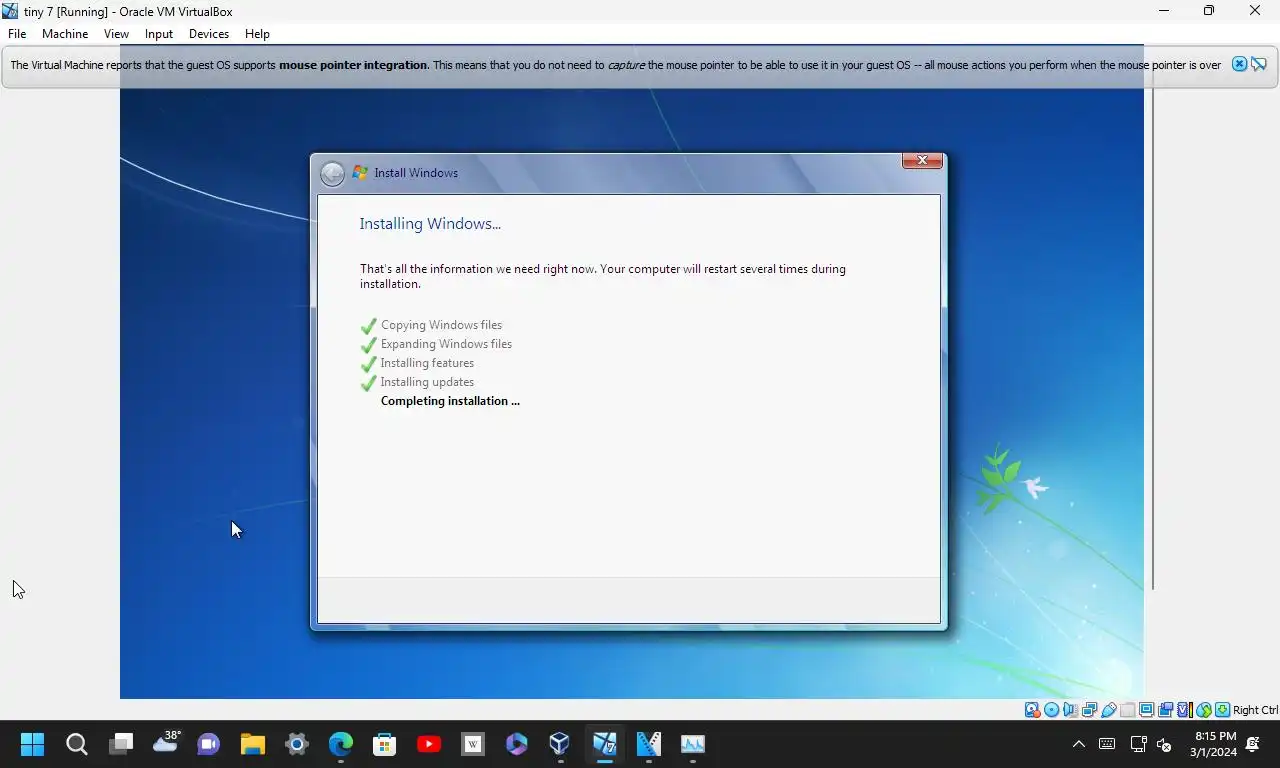Open the Devices menu
The image size is (1280, 768).
click(x=209, y=33)
